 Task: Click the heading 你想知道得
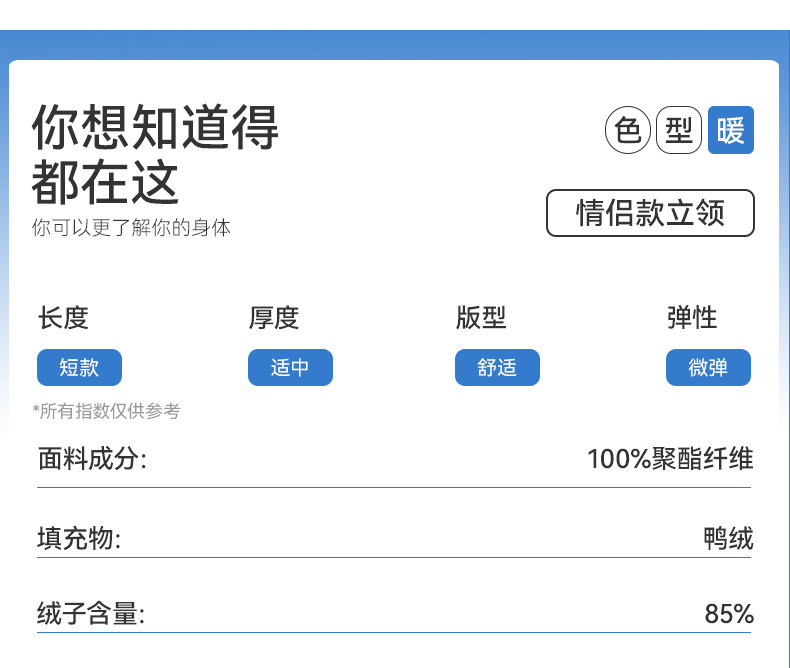pyautogui.click(x=155, y=127)
